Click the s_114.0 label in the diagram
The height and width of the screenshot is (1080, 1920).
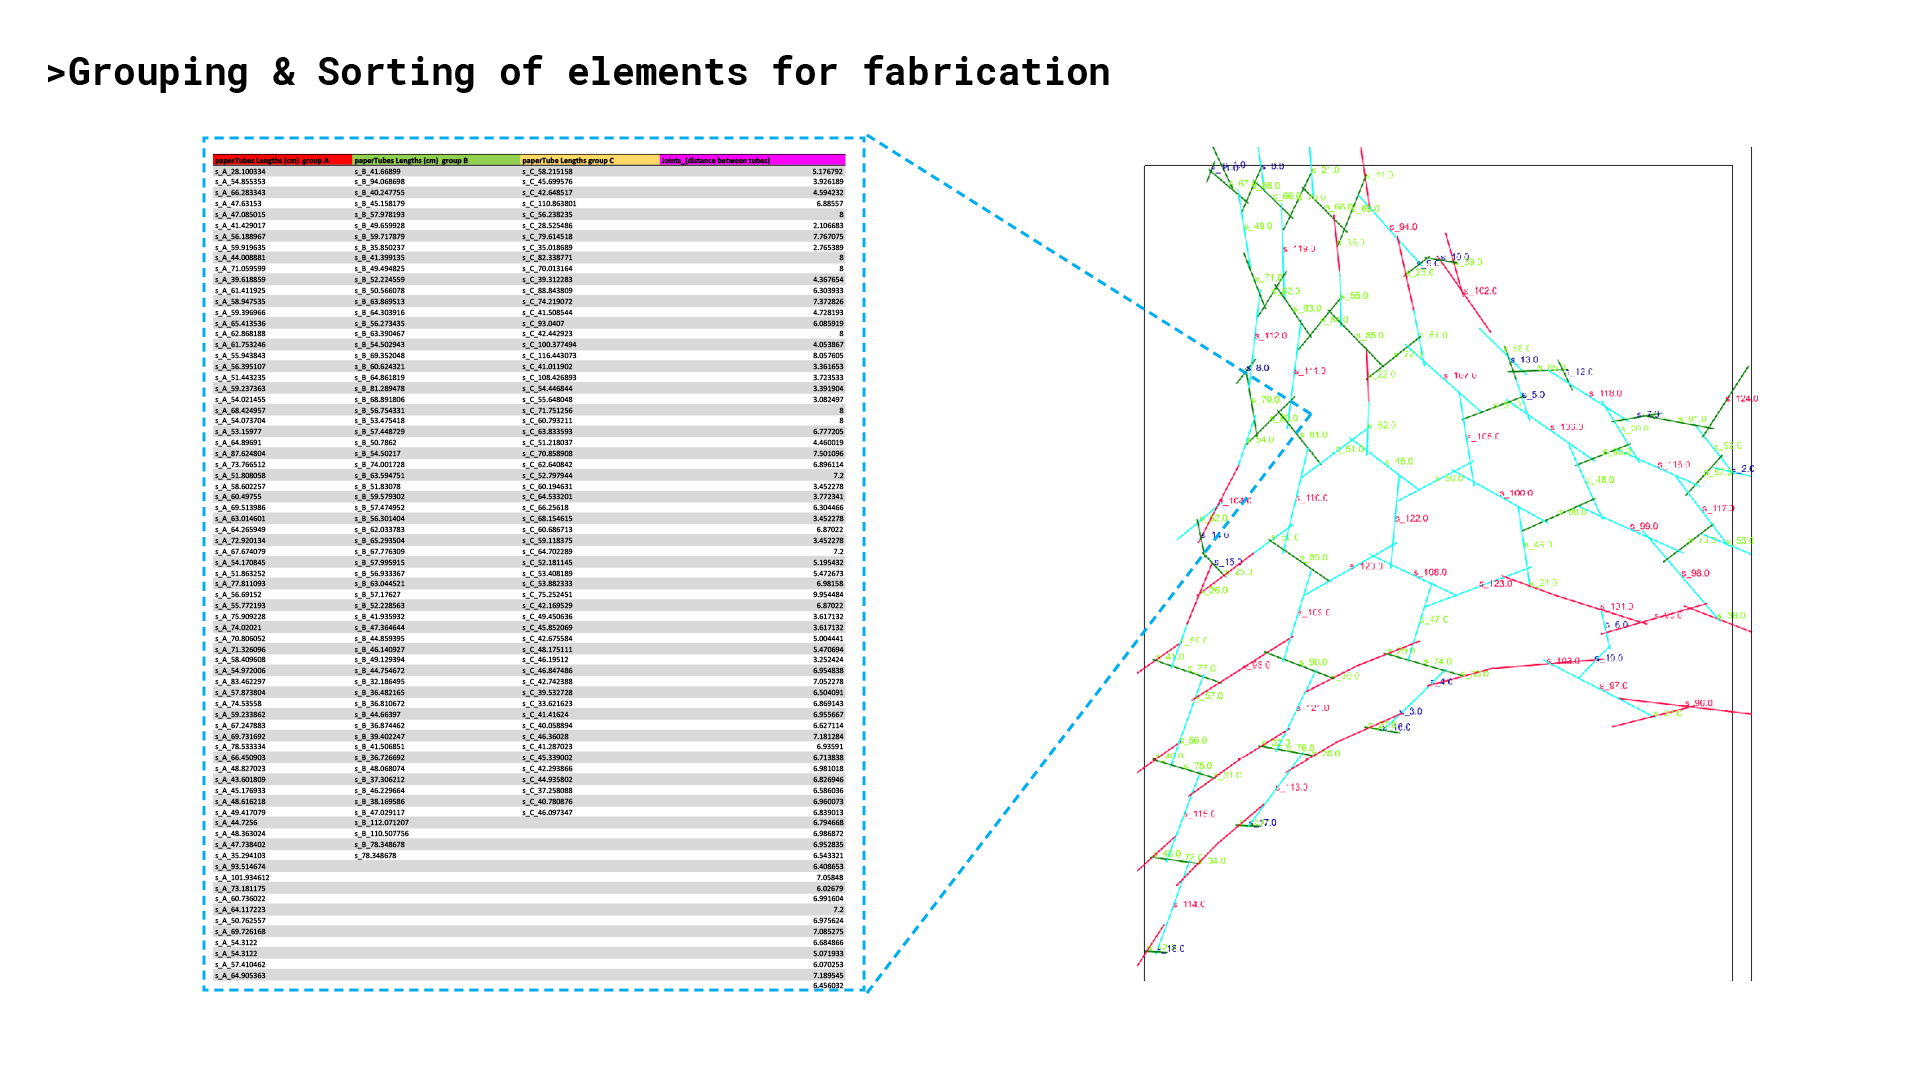[x=1189, y=905]
